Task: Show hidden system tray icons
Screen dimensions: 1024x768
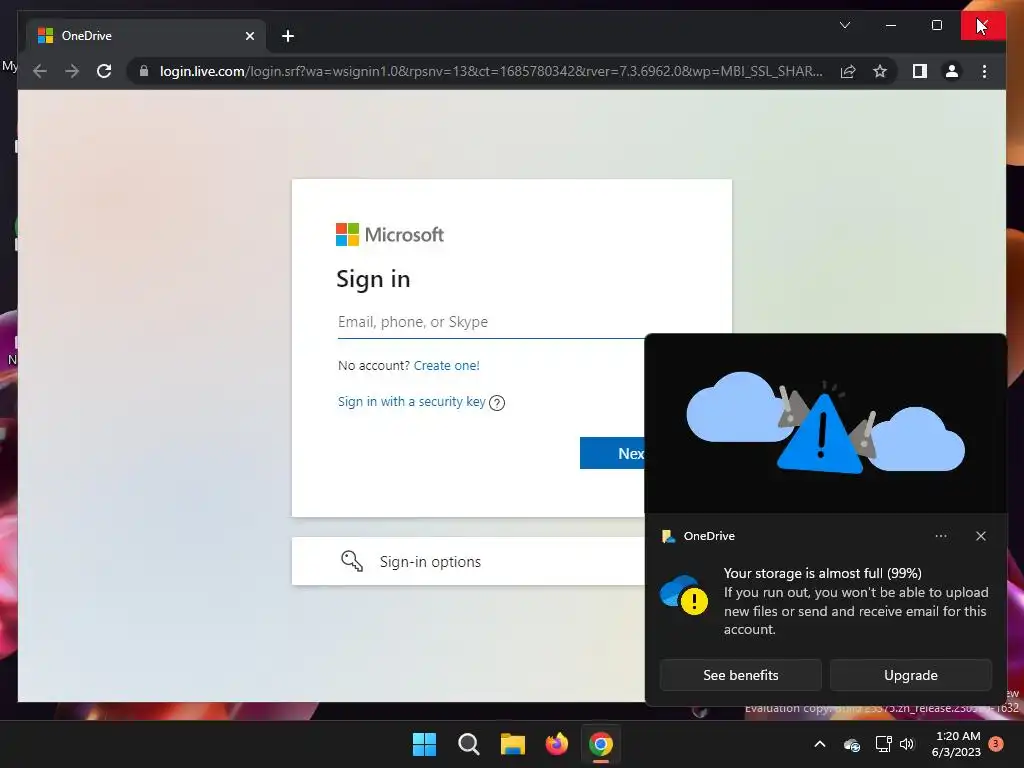Action: (x=820, y=744)
